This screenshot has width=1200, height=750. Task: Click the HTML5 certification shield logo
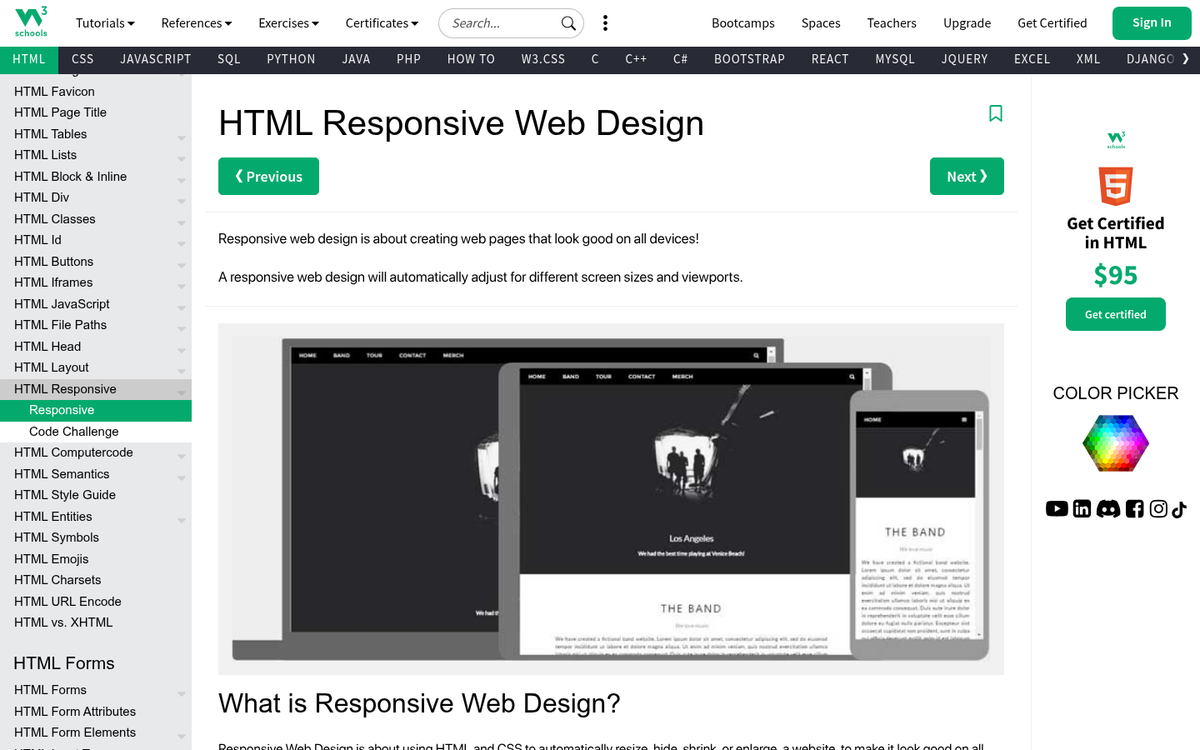coord(1115,184)
